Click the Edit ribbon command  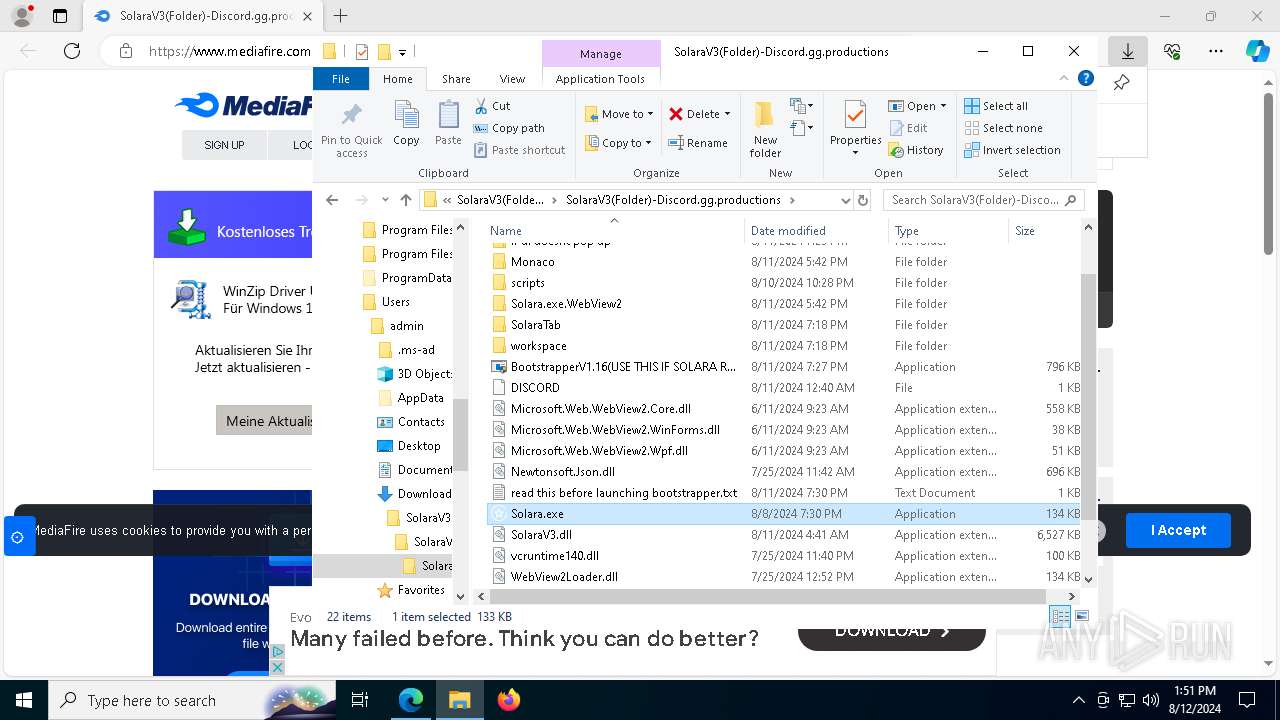tap(908, 128)
